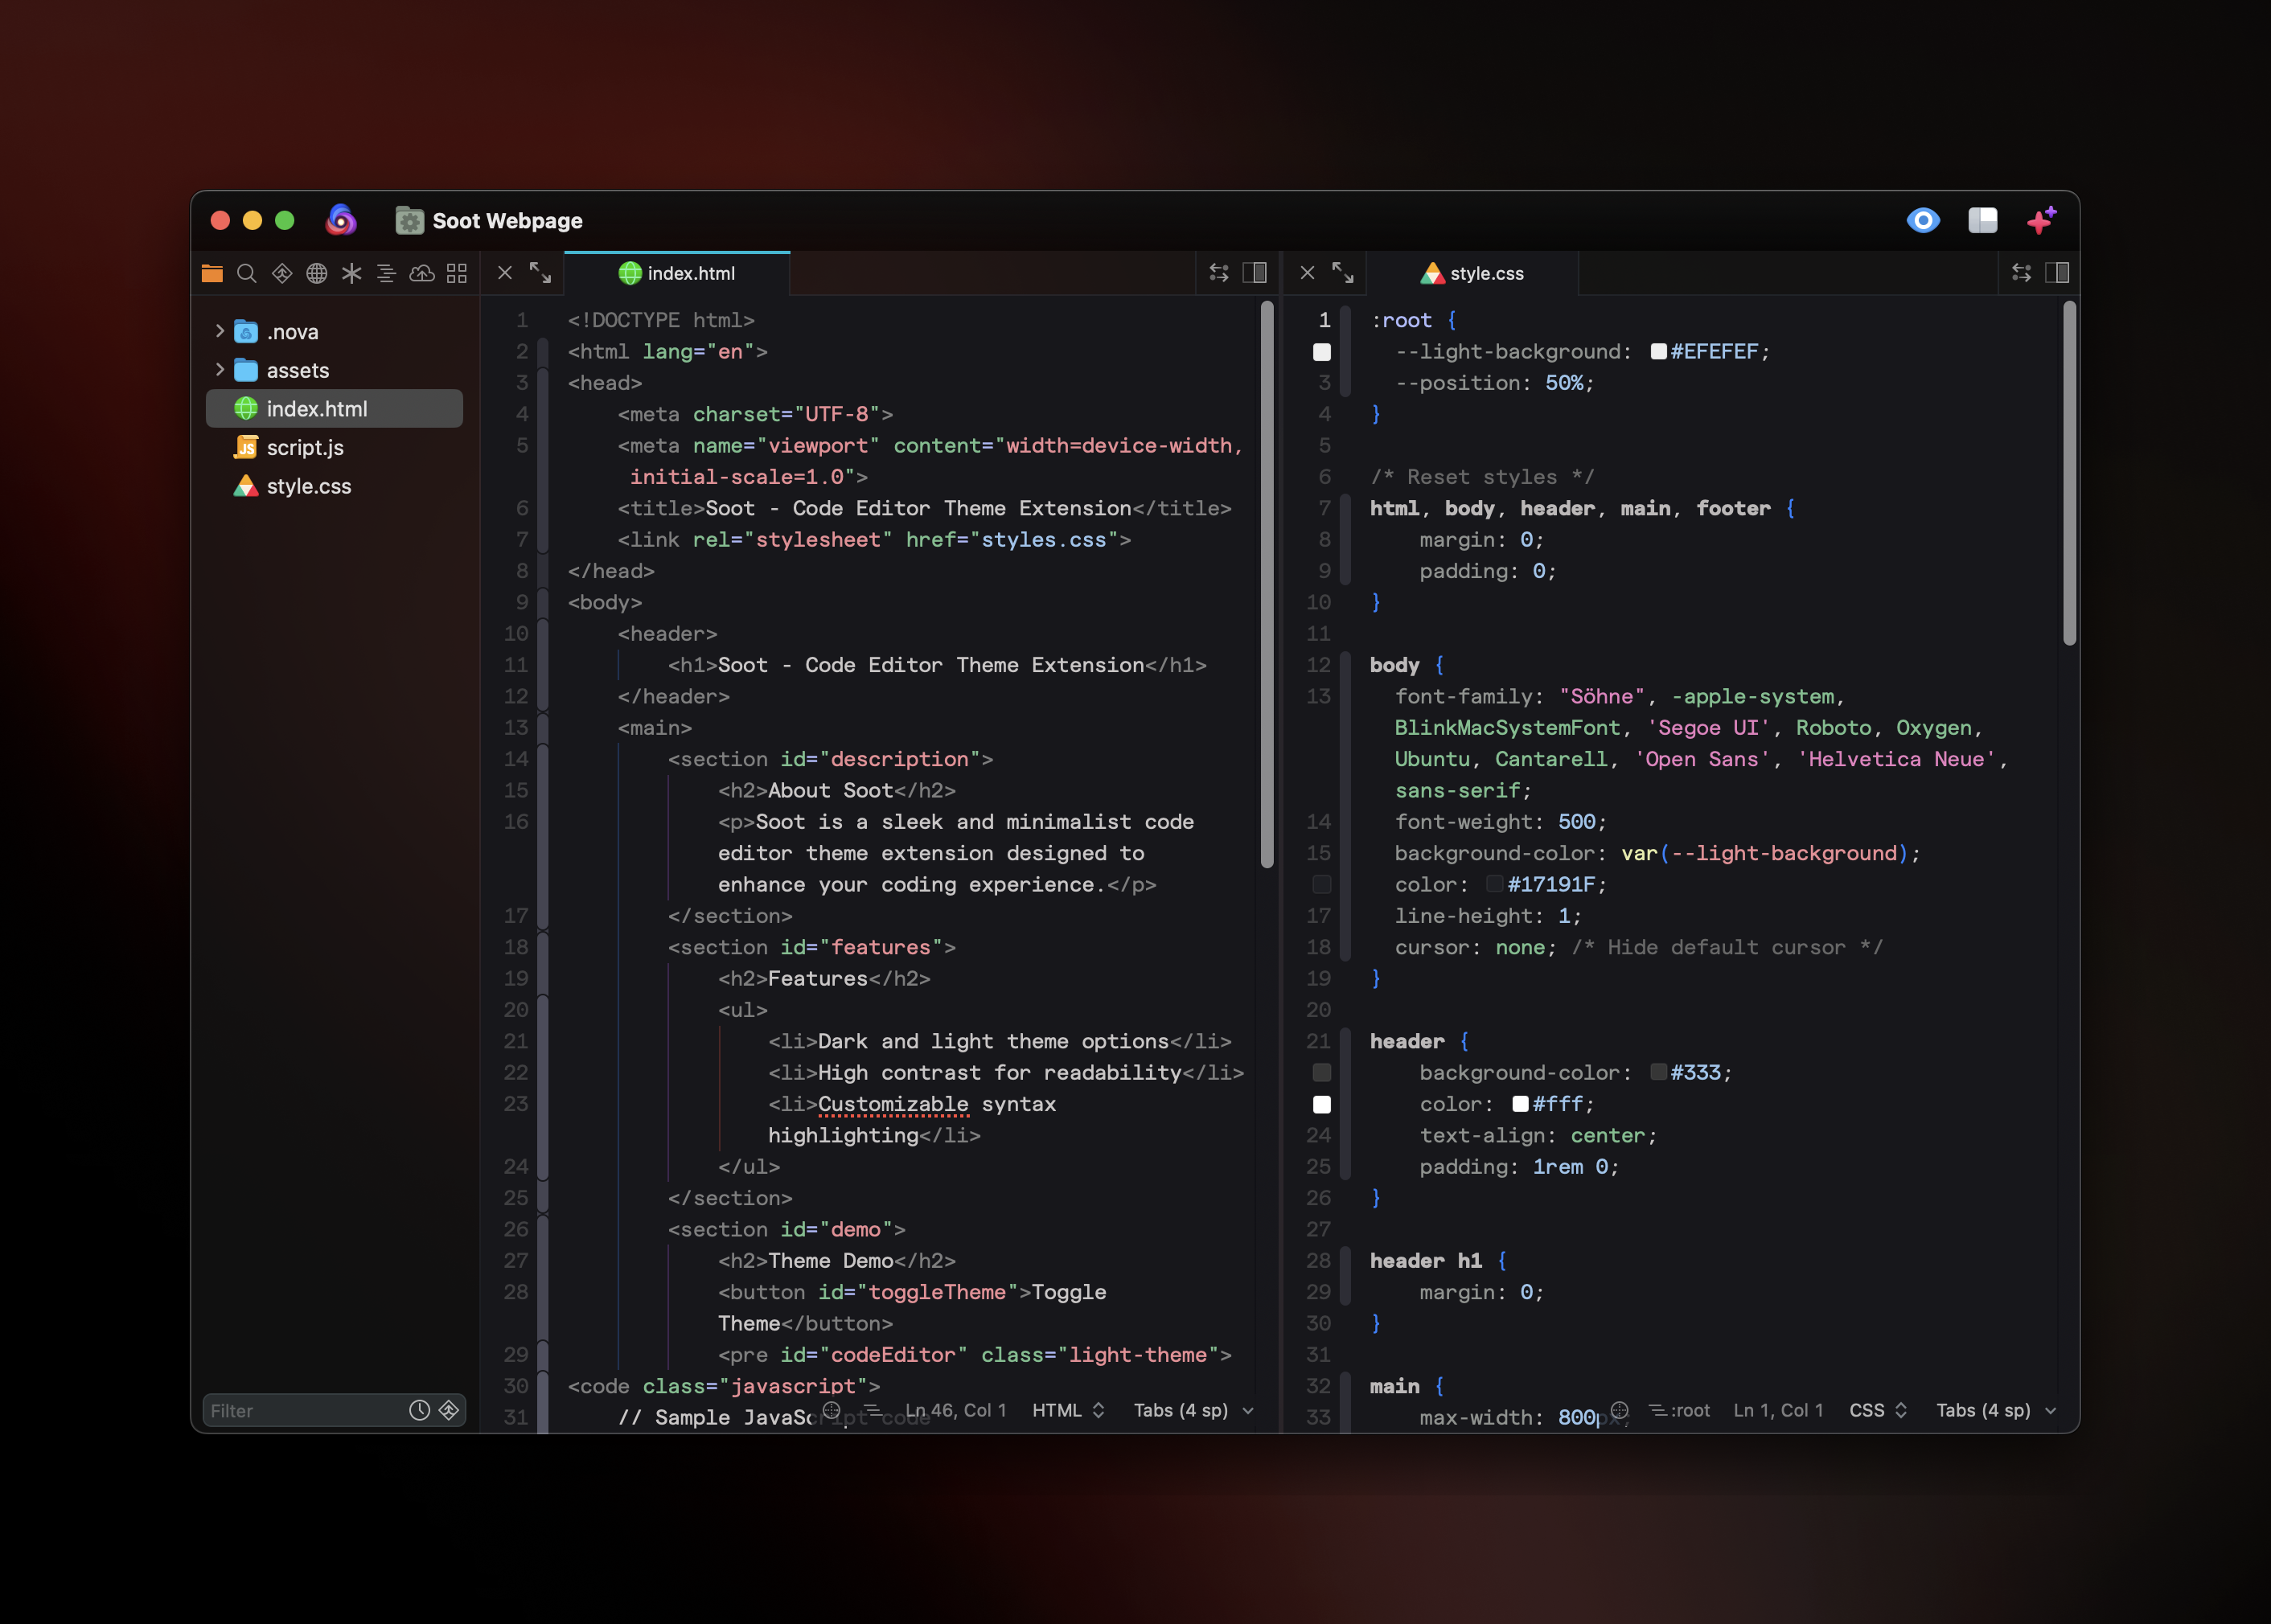Viewport: 2271px width, 1624px height.
Task: Switch to the style.css tab
Action: [1473, 273]
